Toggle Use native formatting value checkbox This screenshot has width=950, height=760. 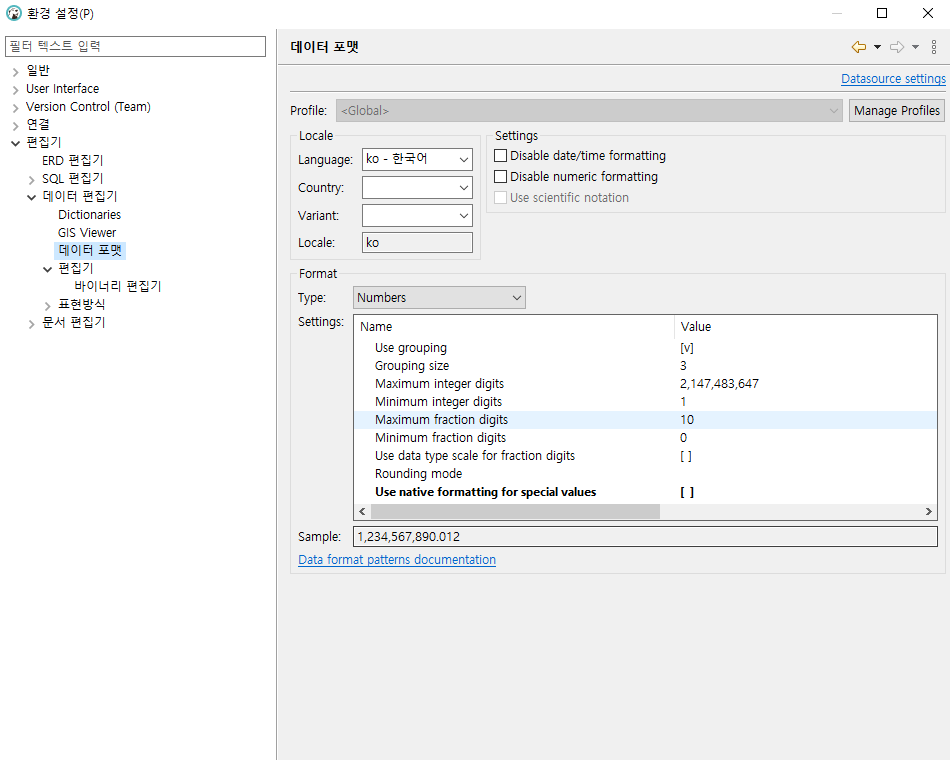[687, 492]
